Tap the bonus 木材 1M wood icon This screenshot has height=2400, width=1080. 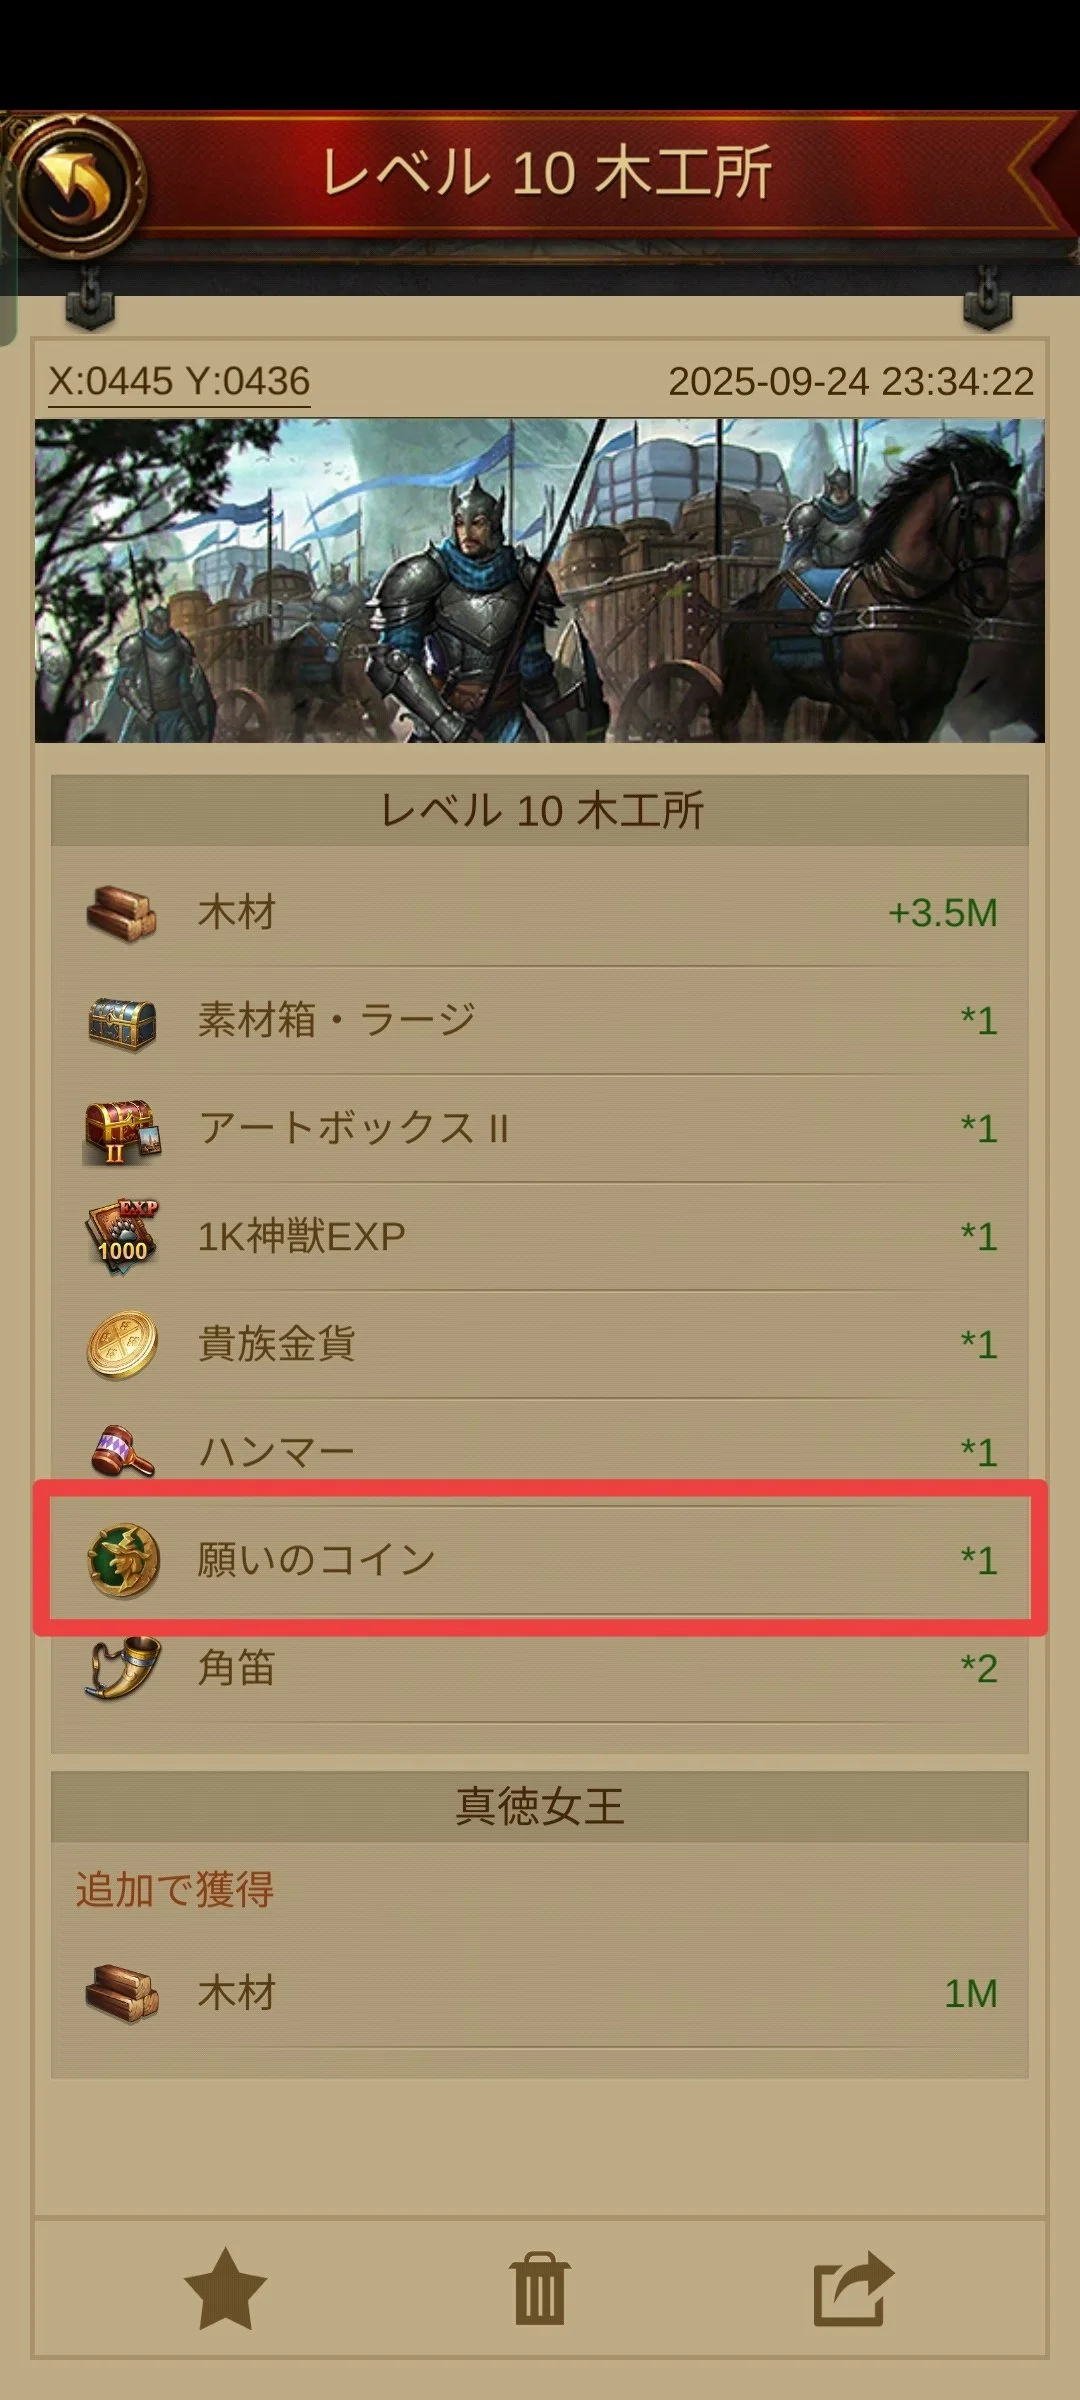121,1993
